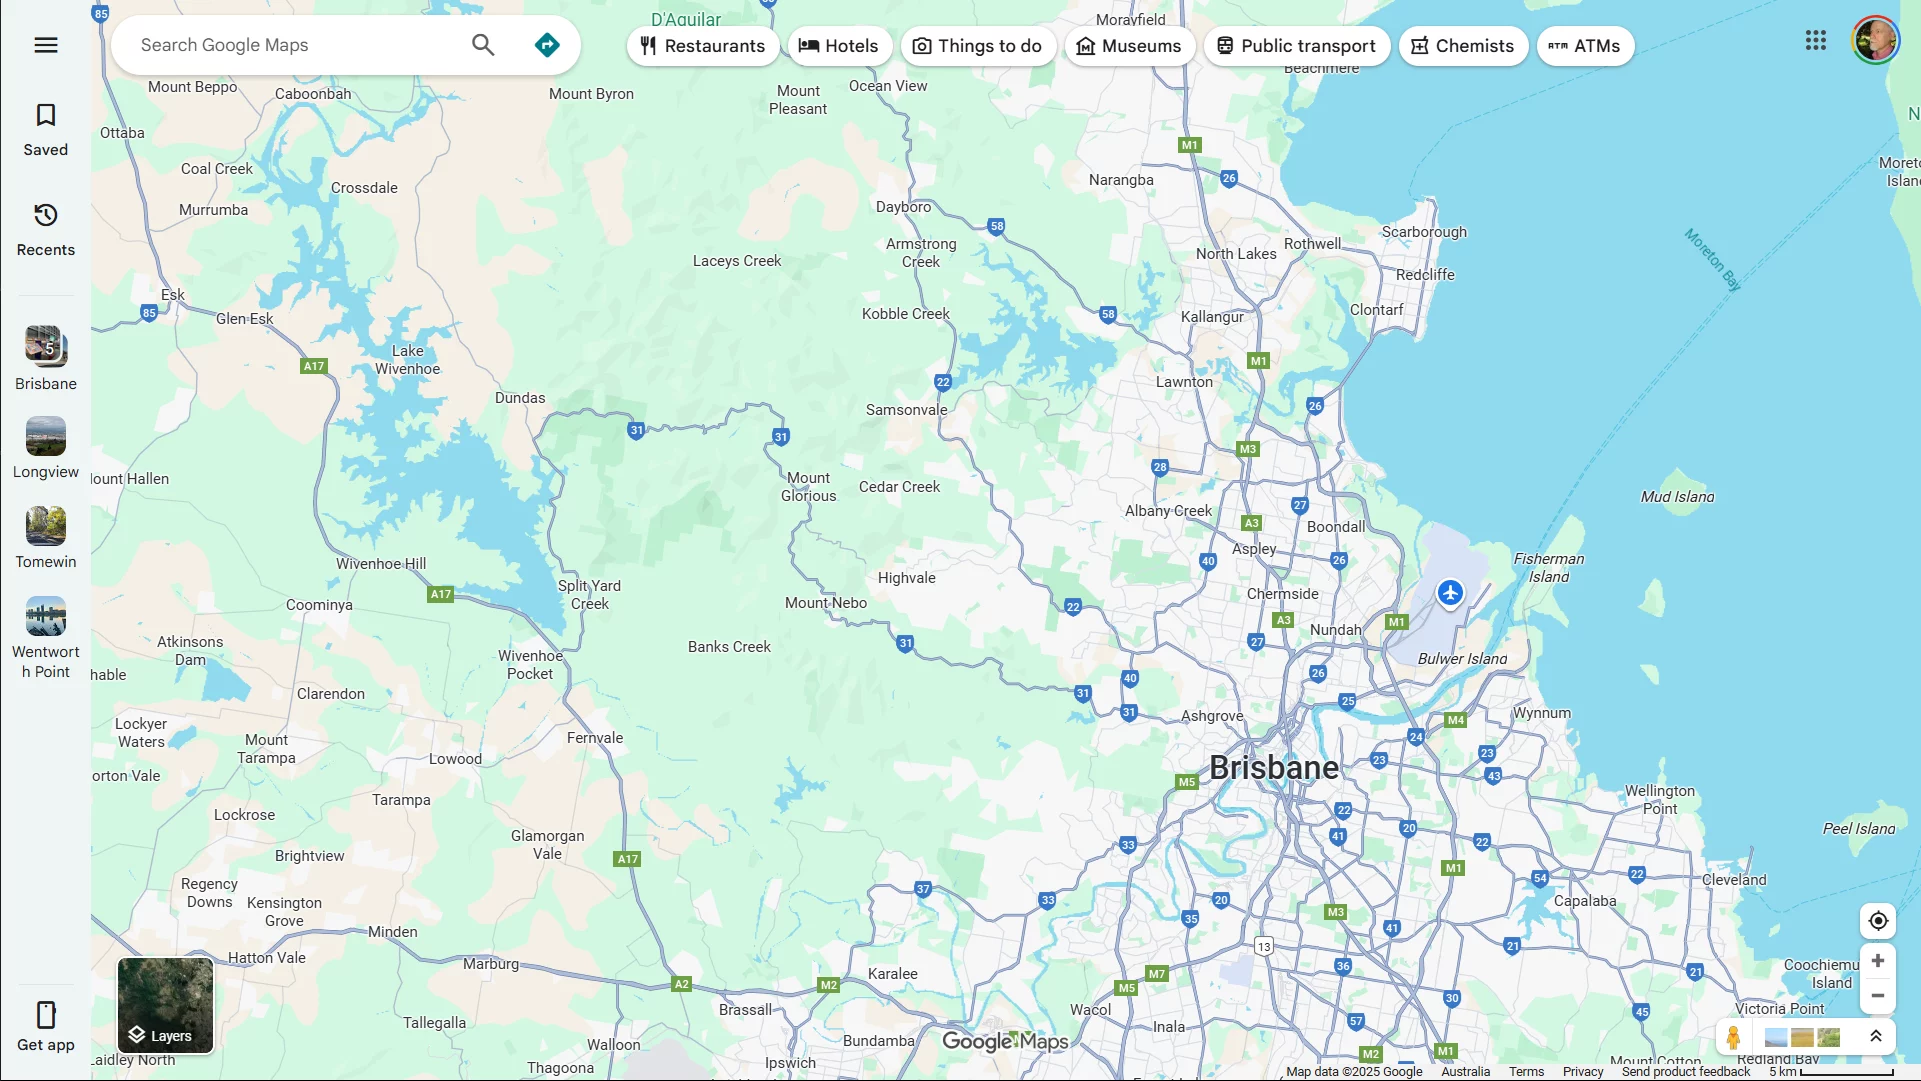Toggle the 5 km scale bar units

pos(1832,1072)
